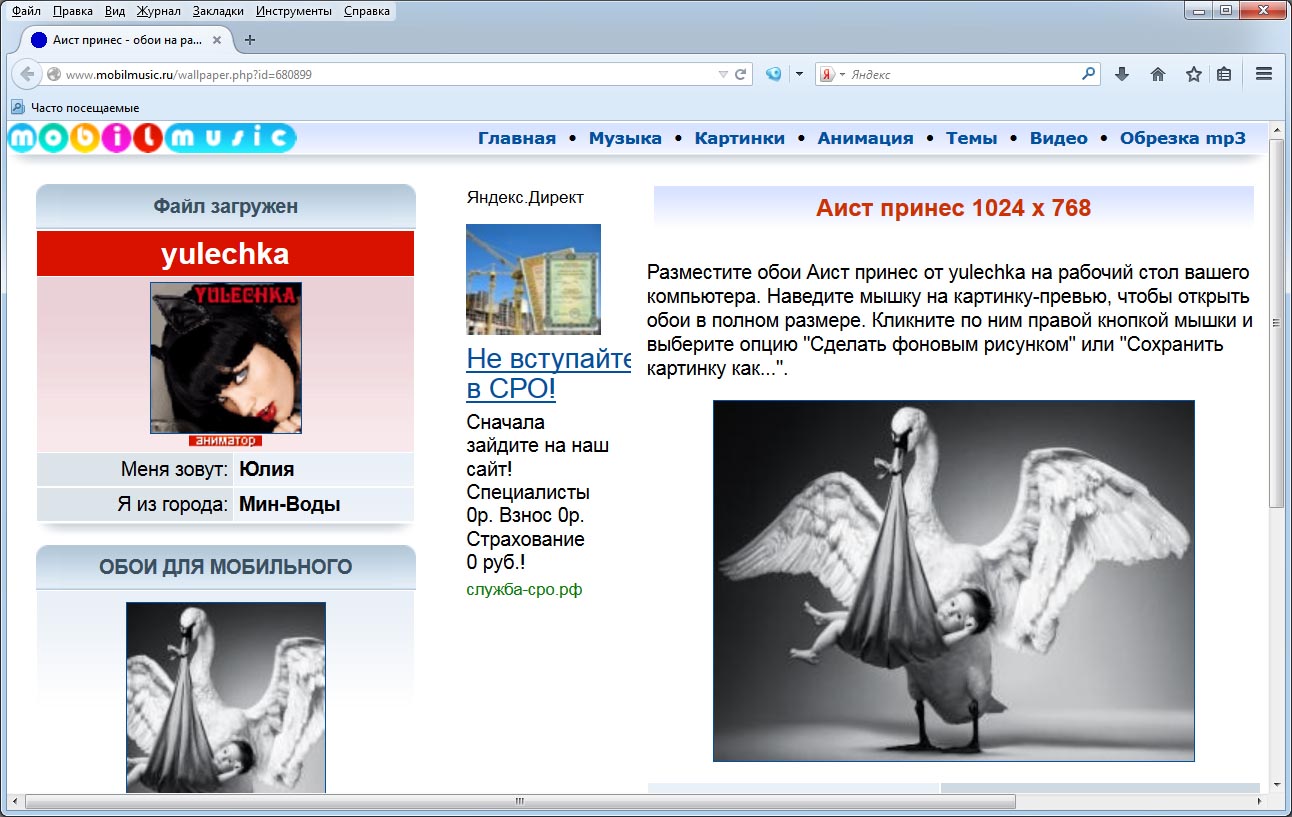Bookmark this page with the star icon
1292x817 pixels.
1193,74
